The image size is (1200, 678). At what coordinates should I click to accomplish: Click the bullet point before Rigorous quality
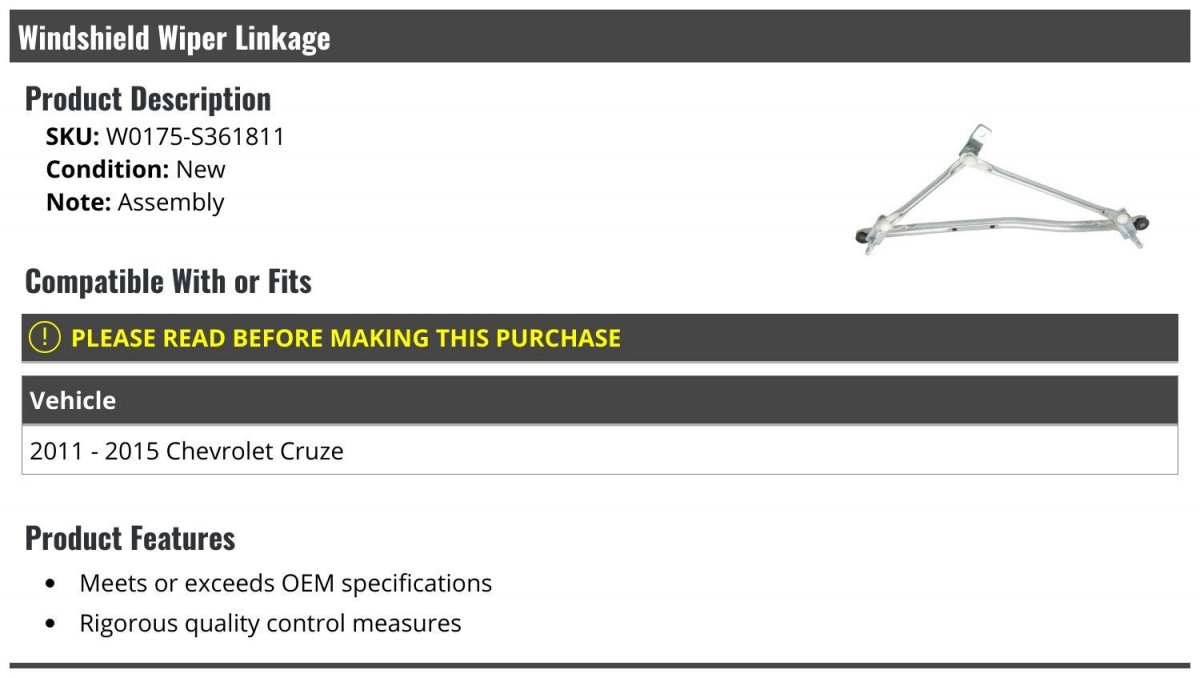tap(51, 624)
